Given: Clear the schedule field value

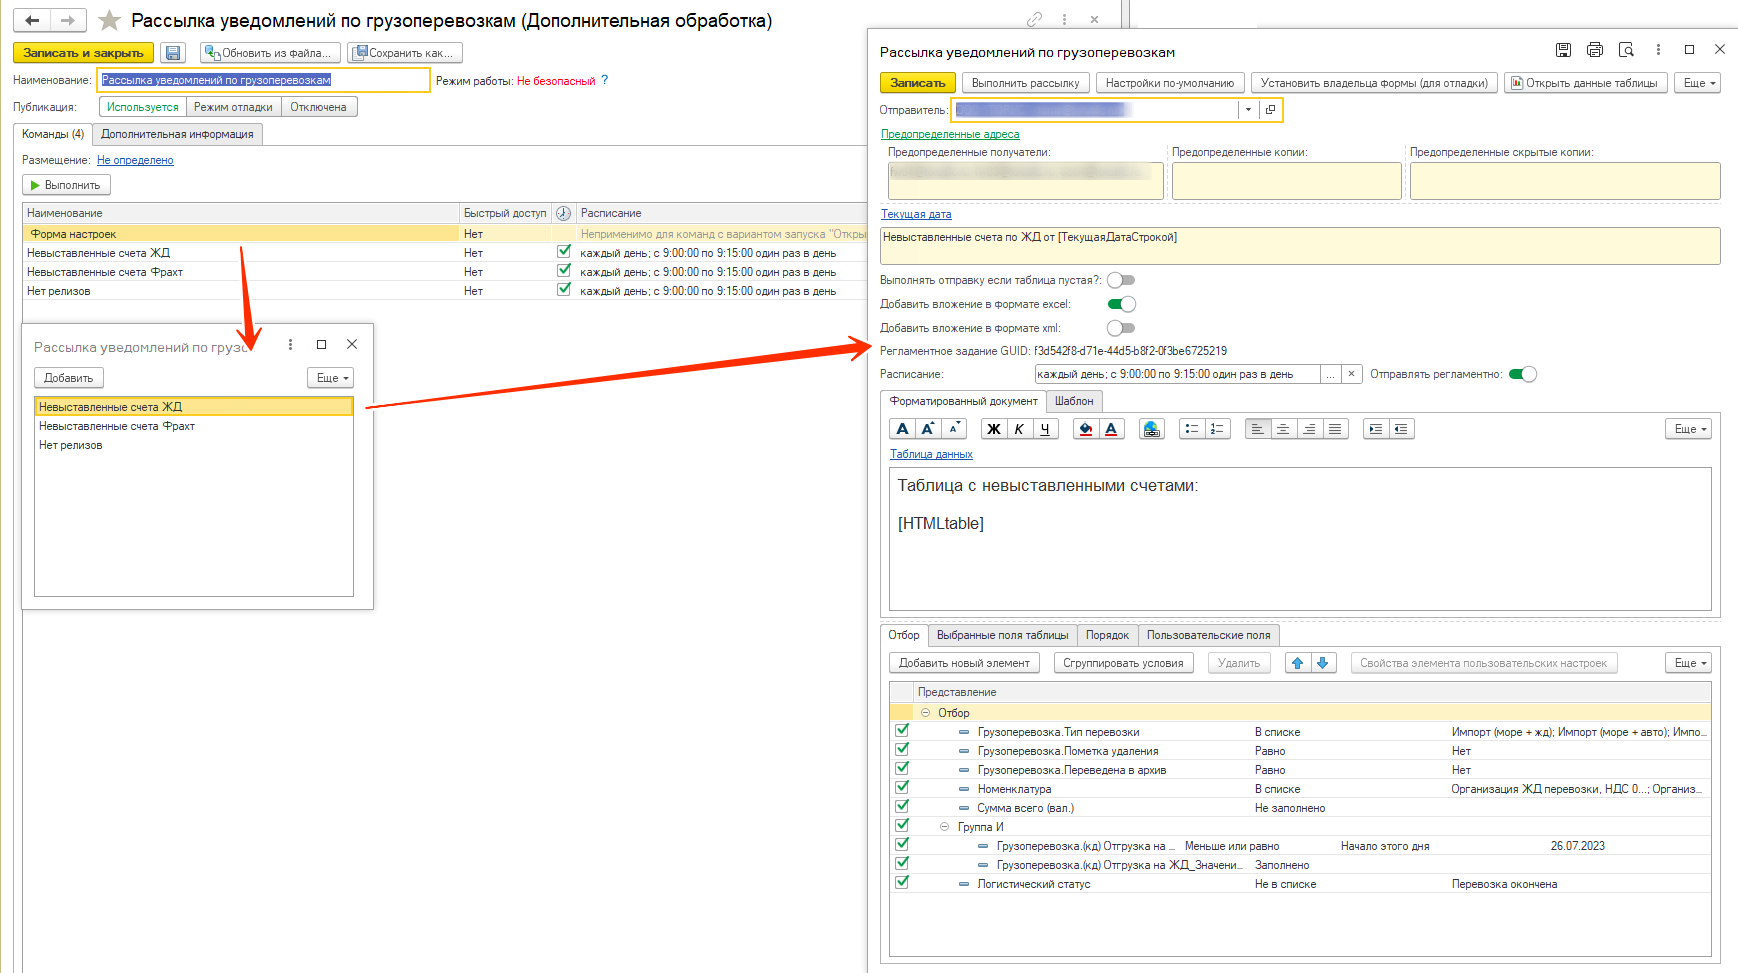Looking at the screenshot, I should 1352,374.
